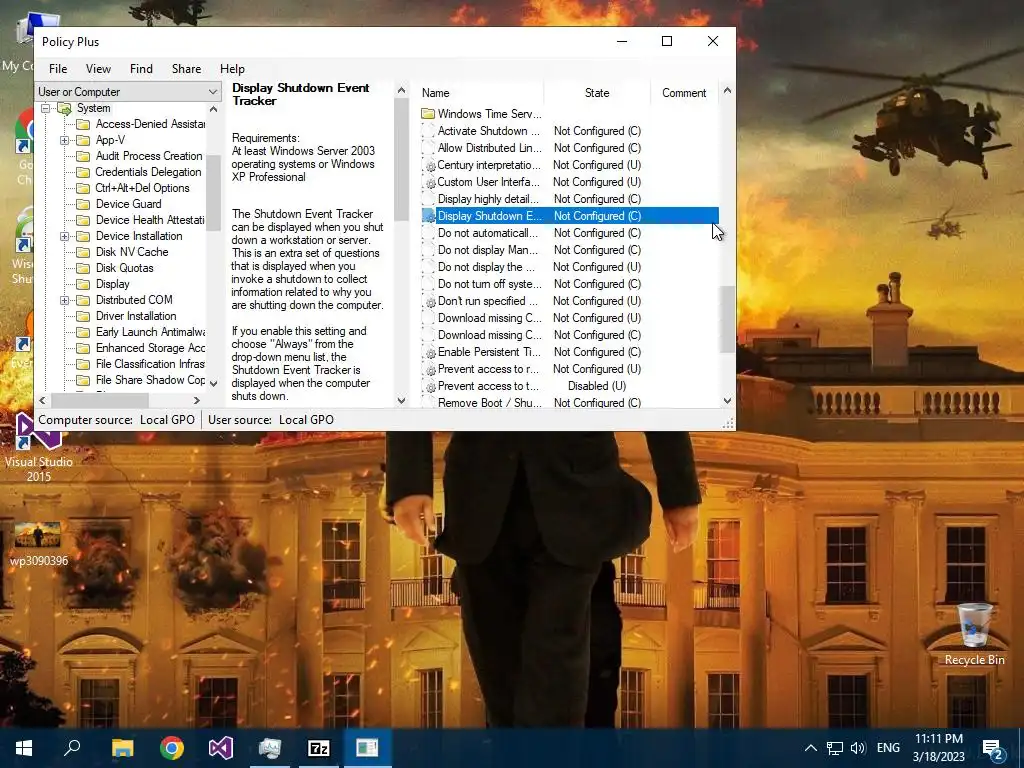Select Do not turn off system policy
This screenshot has height=768, width=1024.
click(x=569, y=283)
